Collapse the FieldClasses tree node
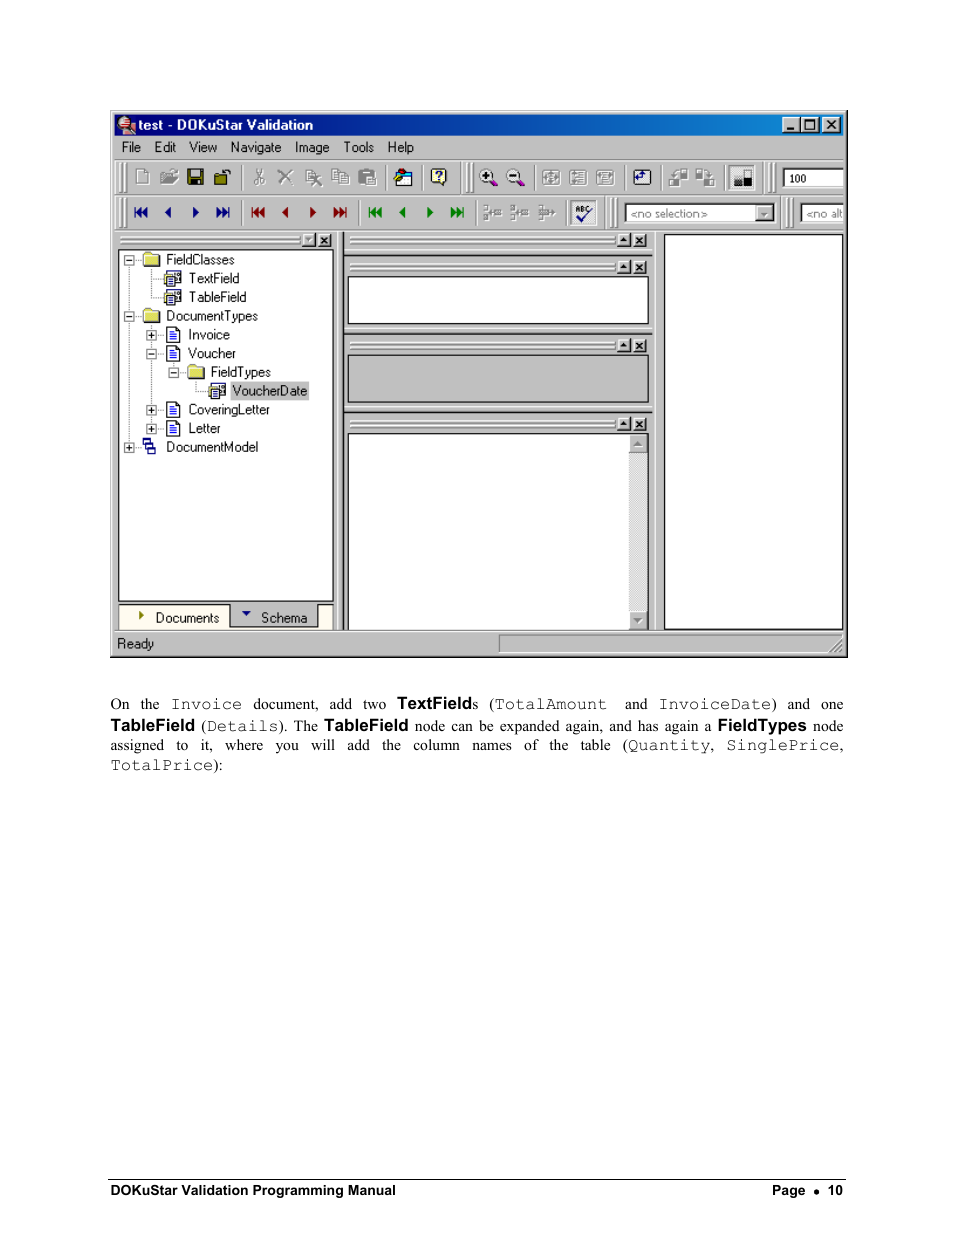 (x=129, y=260)
